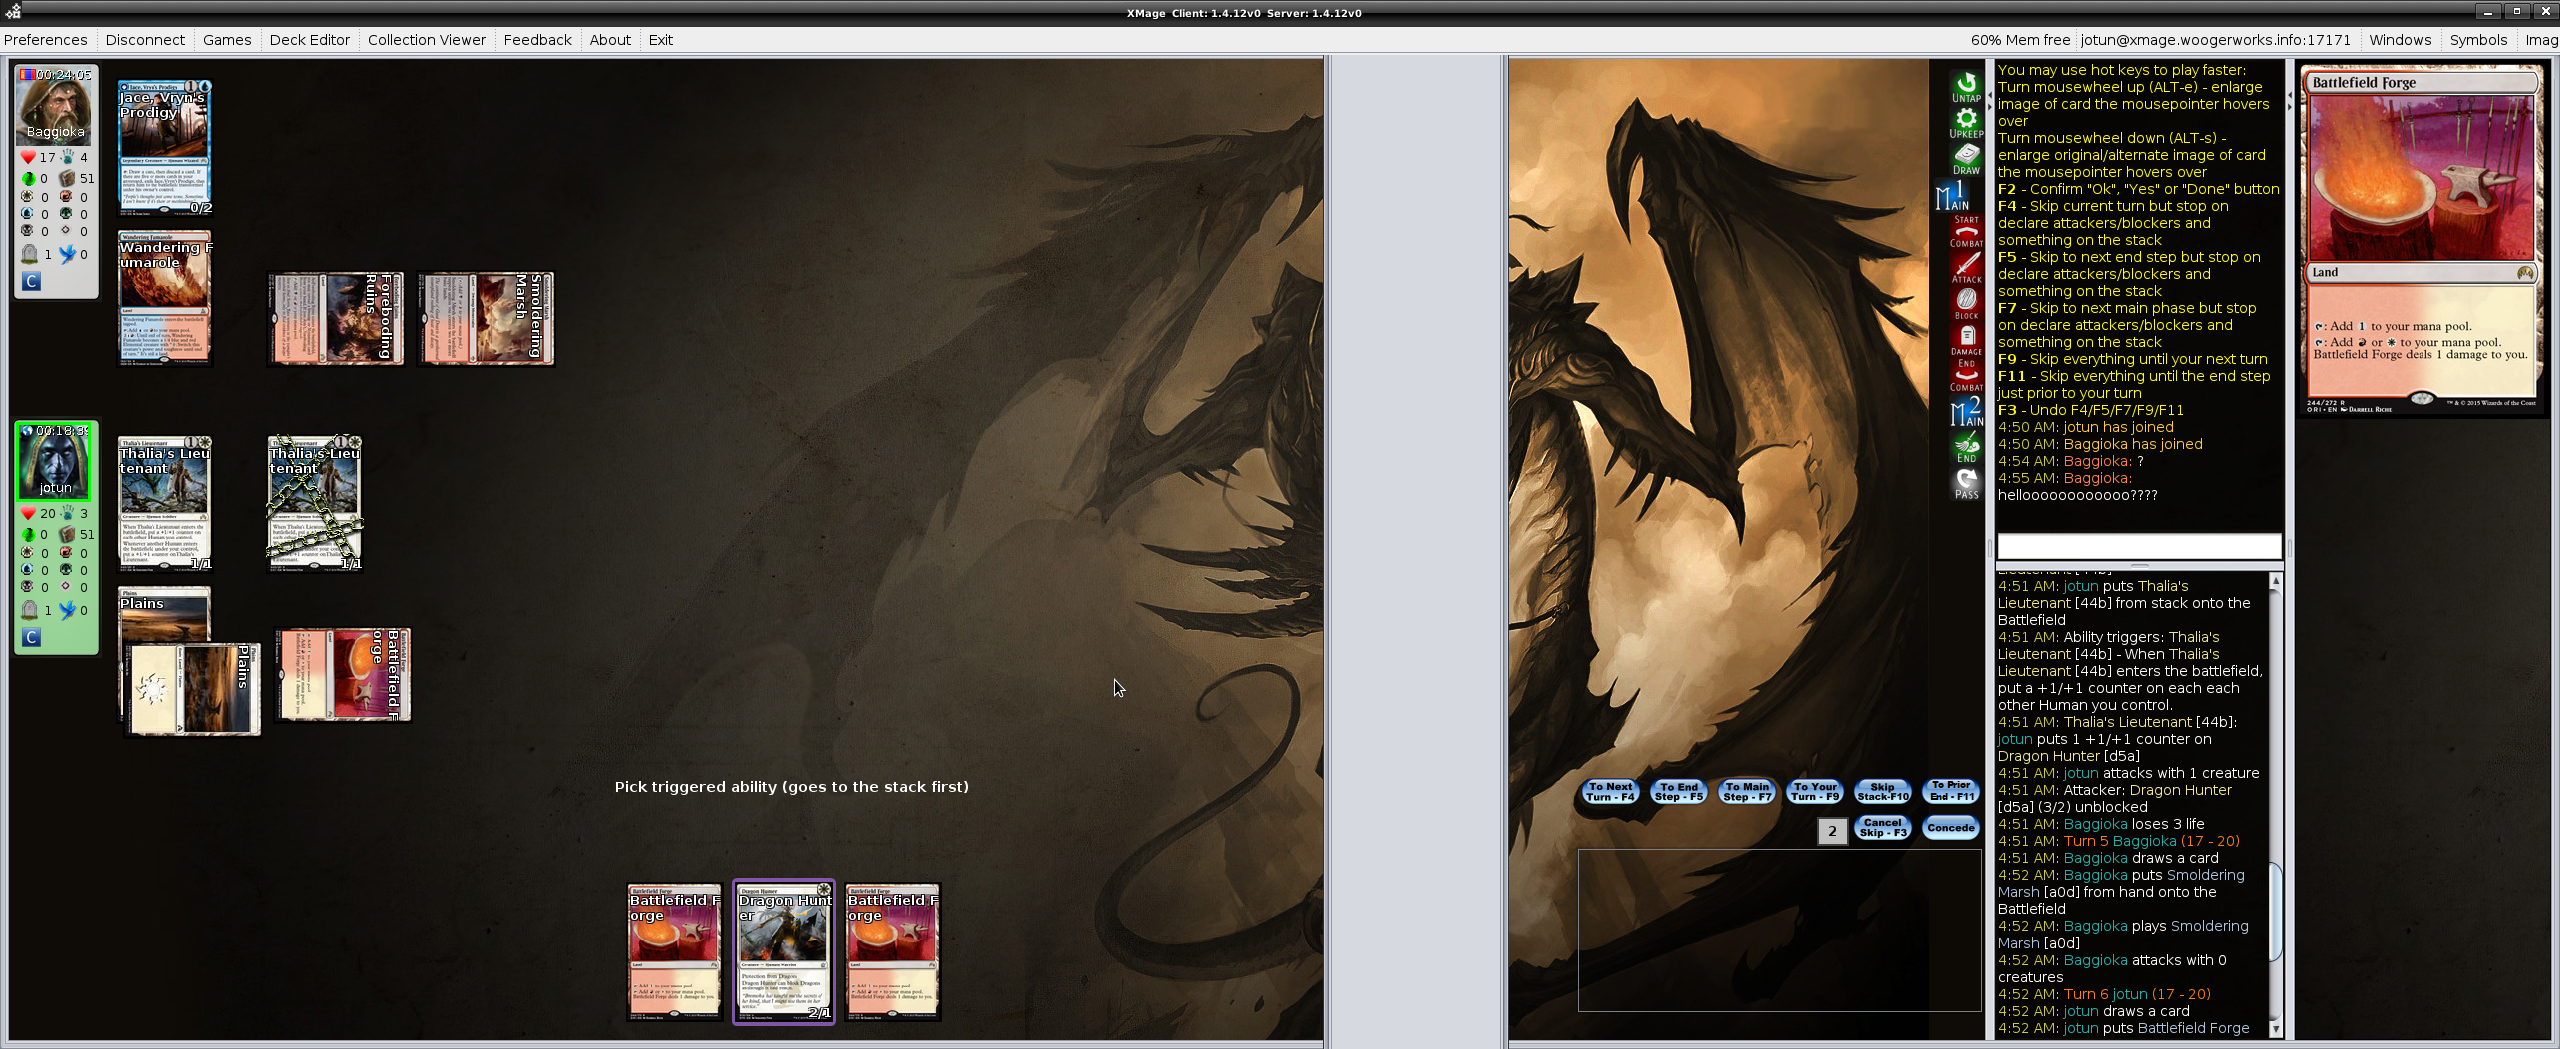Open the Deck Editor menu
Screen dimensions: 2560x1049
(x=309, y=40)
